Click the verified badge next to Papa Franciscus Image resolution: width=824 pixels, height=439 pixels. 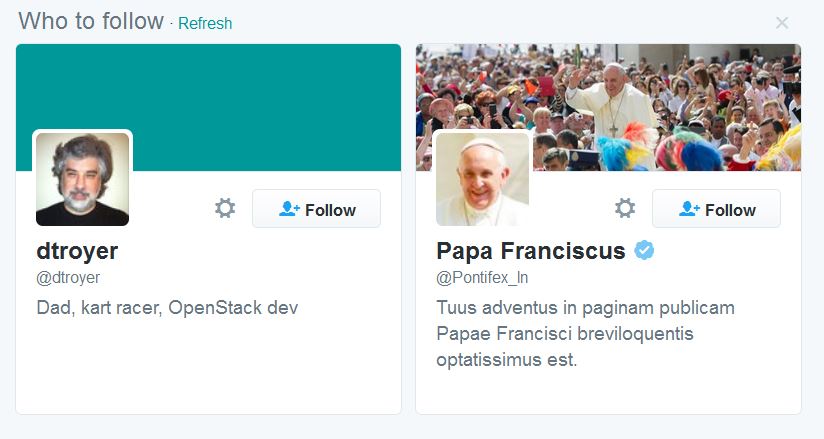tap(644, 251)
